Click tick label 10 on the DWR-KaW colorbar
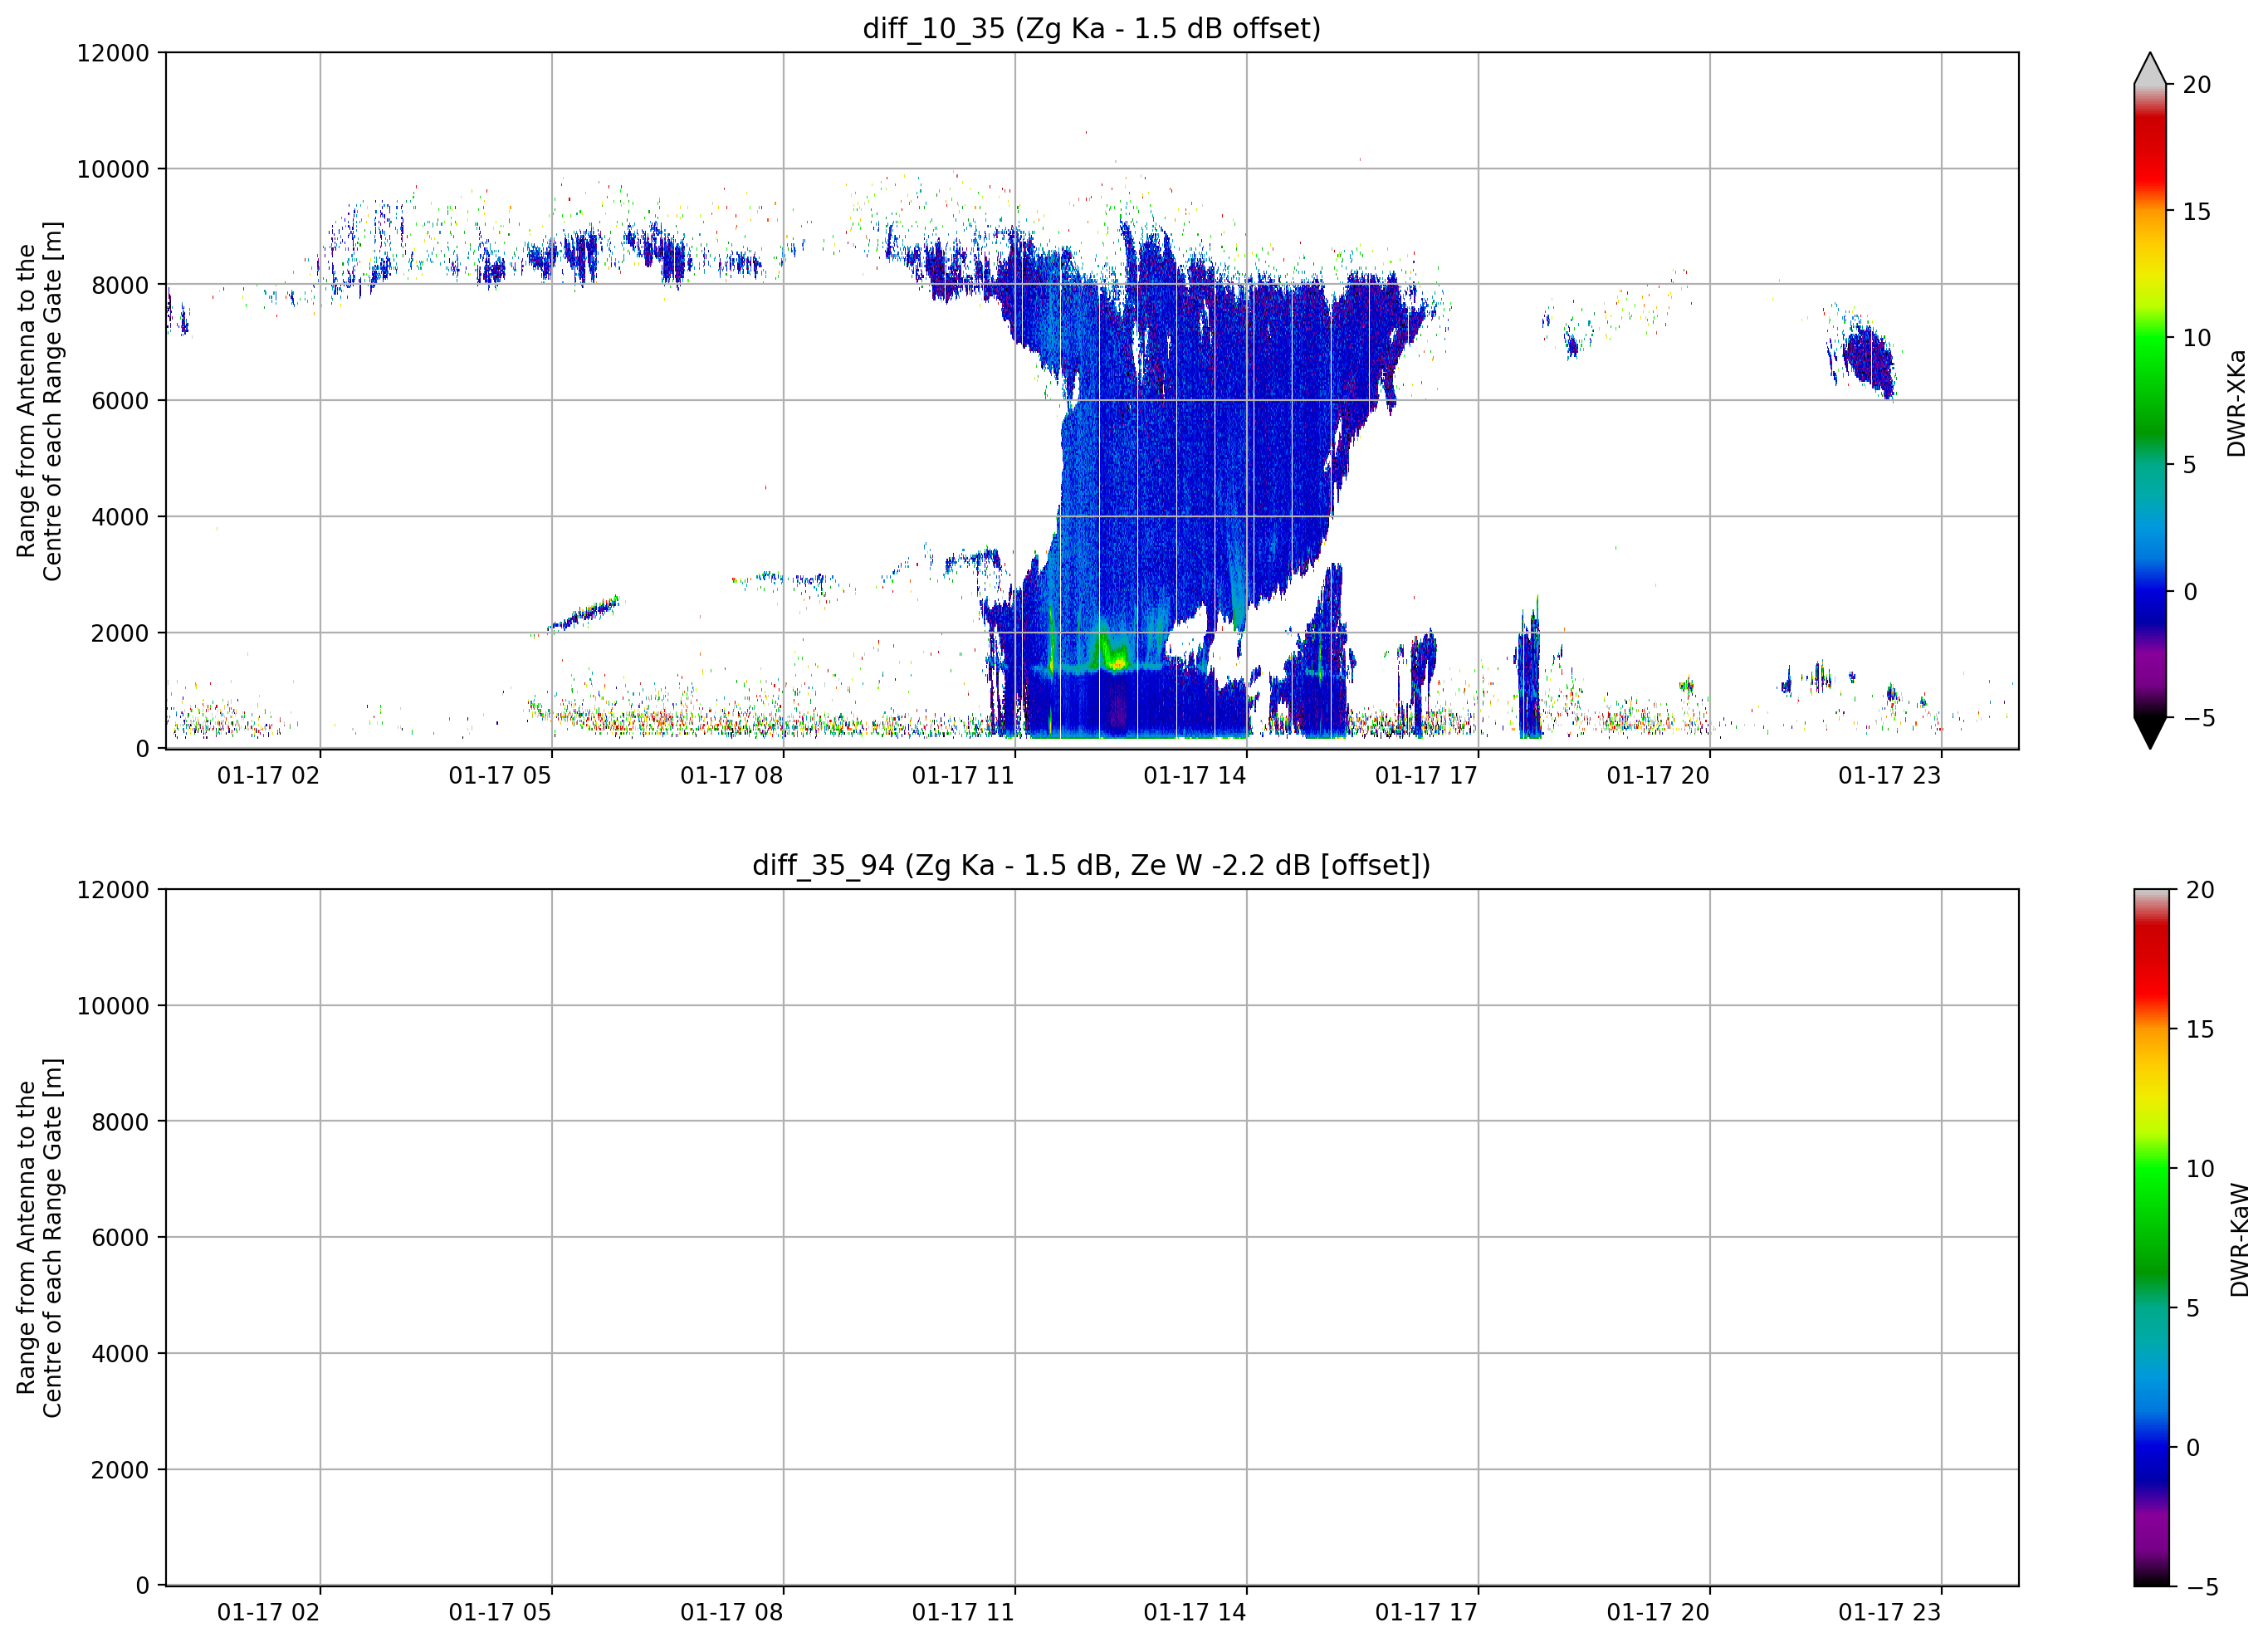2268x1642 pixels. (x=2200, y=1169)
